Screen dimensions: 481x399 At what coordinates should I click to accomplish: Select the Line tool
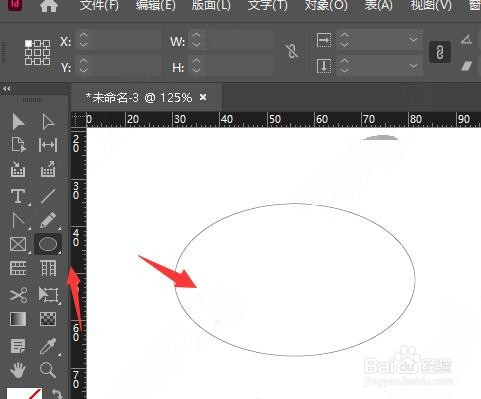(x=48, y=196)
